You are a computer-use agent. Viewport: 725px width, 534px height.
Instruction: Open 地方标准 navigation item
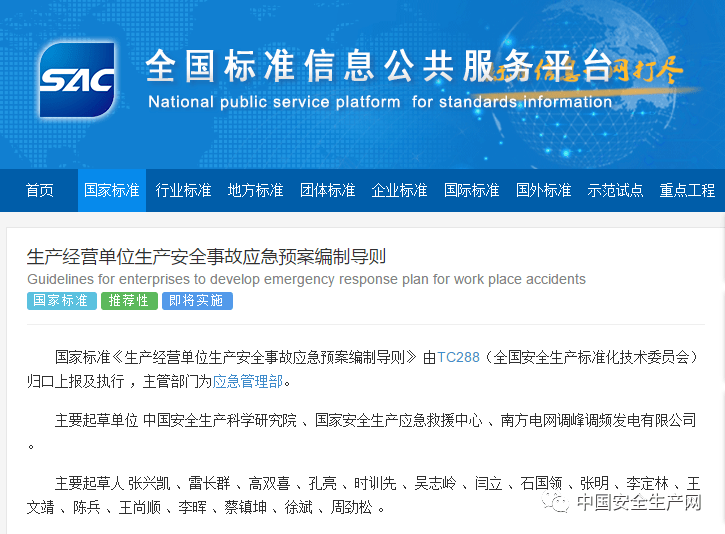[x=255, y=190]
